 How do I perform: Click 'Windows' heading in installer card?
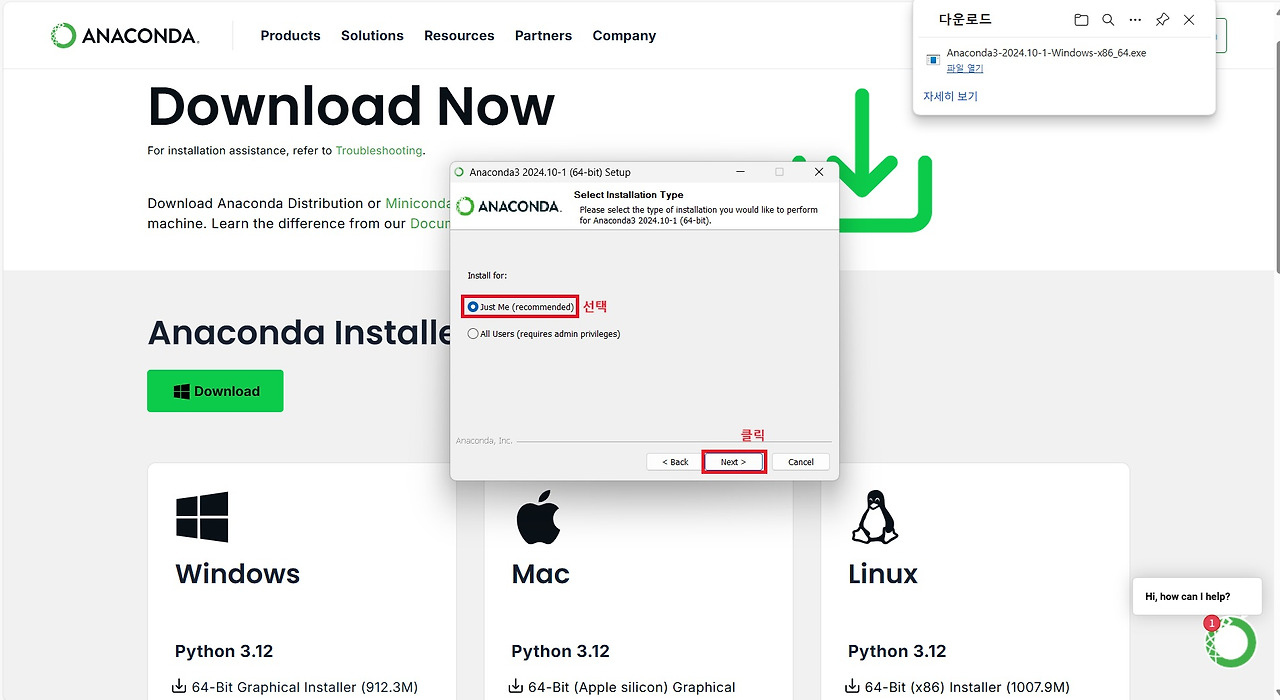[x=238, y=574]
